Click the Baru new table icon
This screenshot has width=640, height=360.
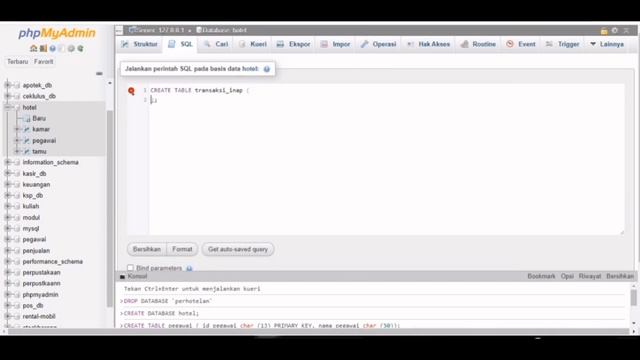27,118
